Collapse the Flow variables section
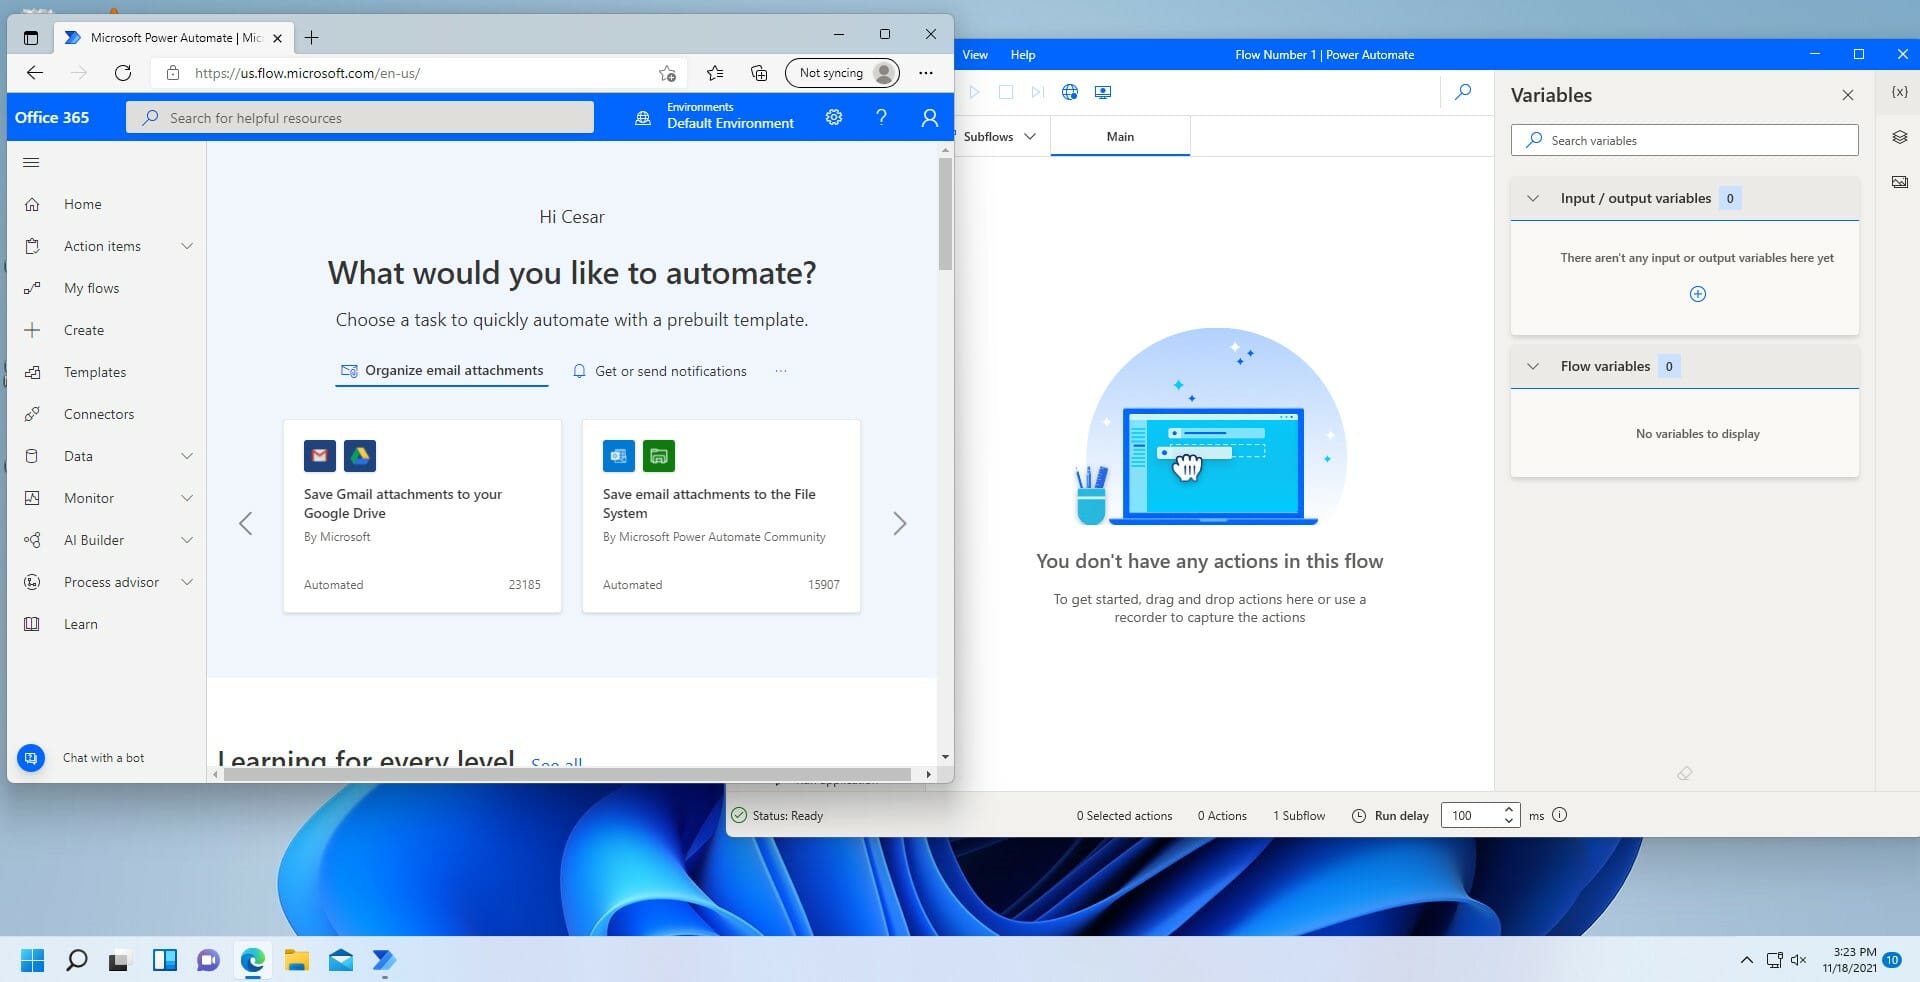 tap(1533, 366)
